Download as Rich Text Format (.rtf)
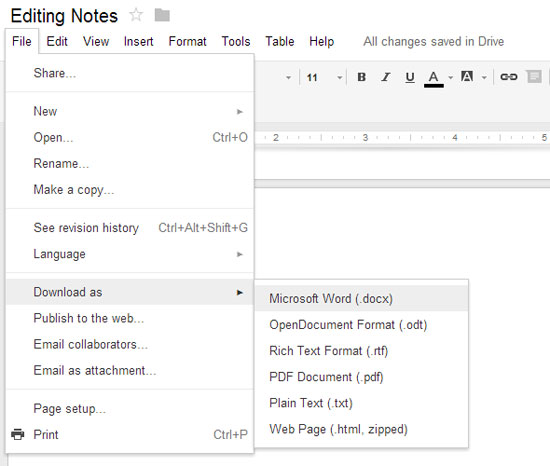 pos(361,351)
